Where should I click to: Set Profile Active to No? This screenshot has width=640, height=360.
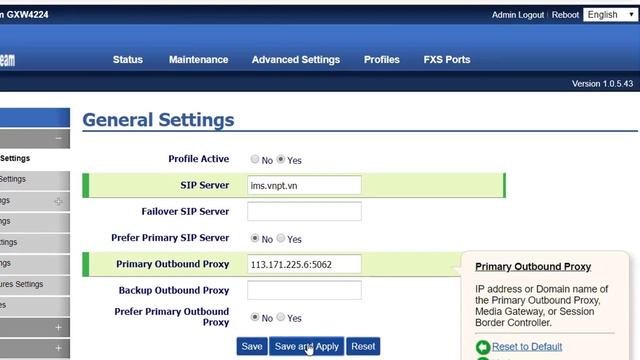[255, 159]
